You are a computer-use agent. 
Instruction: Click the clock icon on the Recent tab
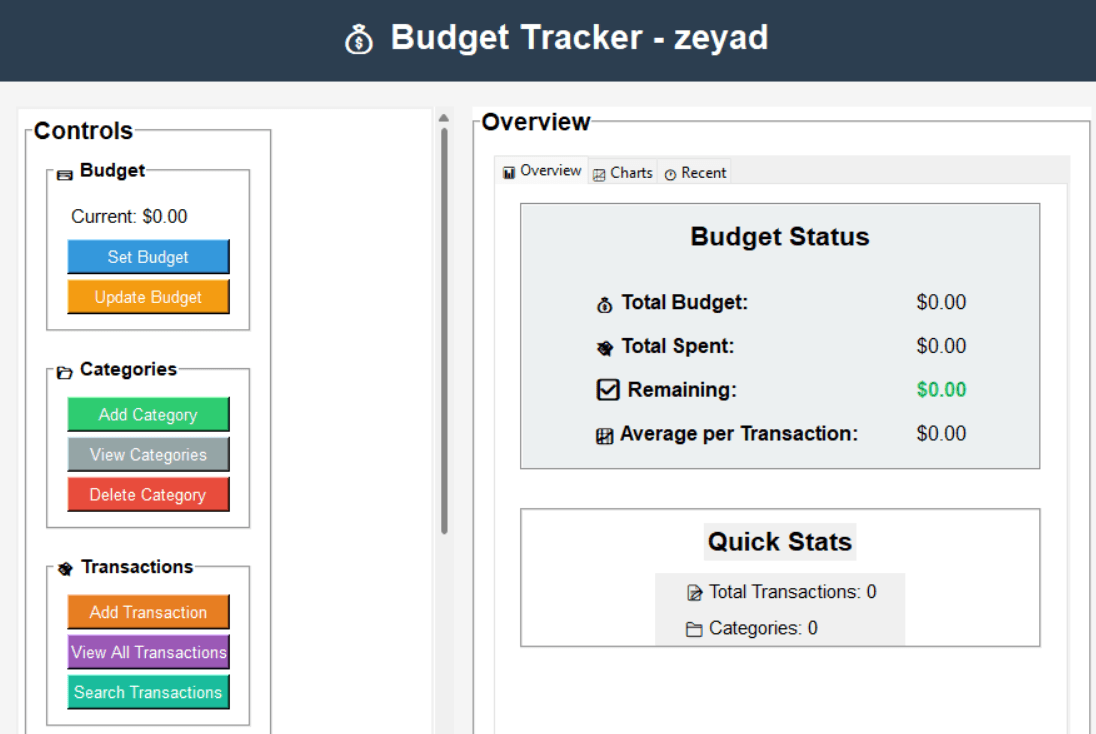click(x=670, y=175)
